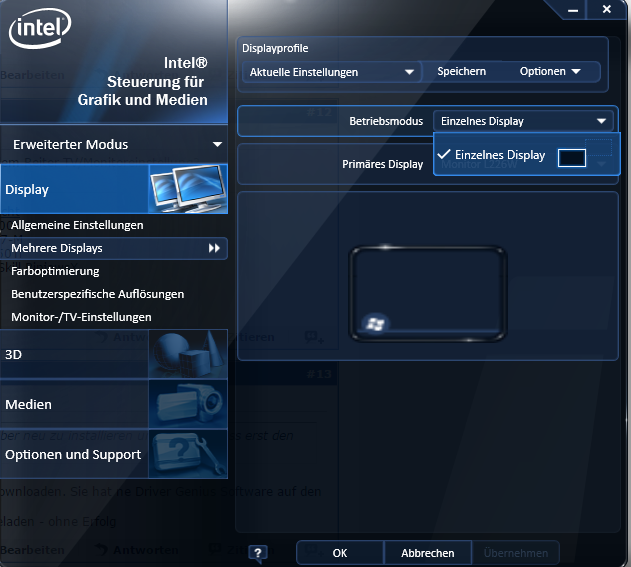Open the Display section monitors icon

[188, 189]
